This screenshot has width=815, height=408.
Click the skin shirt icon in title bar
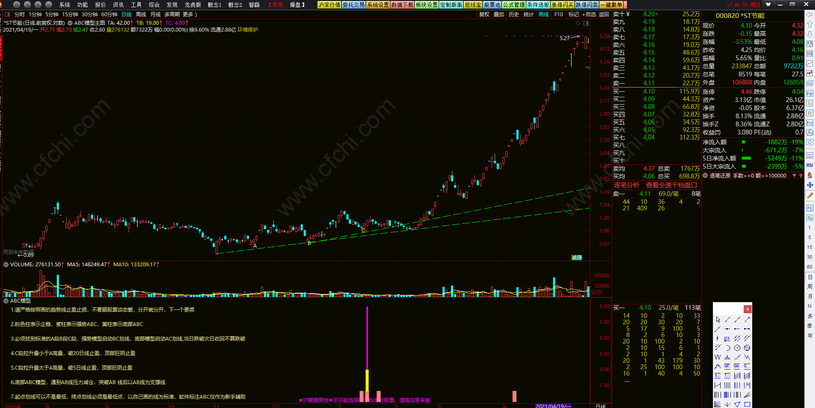coord(769,5)
